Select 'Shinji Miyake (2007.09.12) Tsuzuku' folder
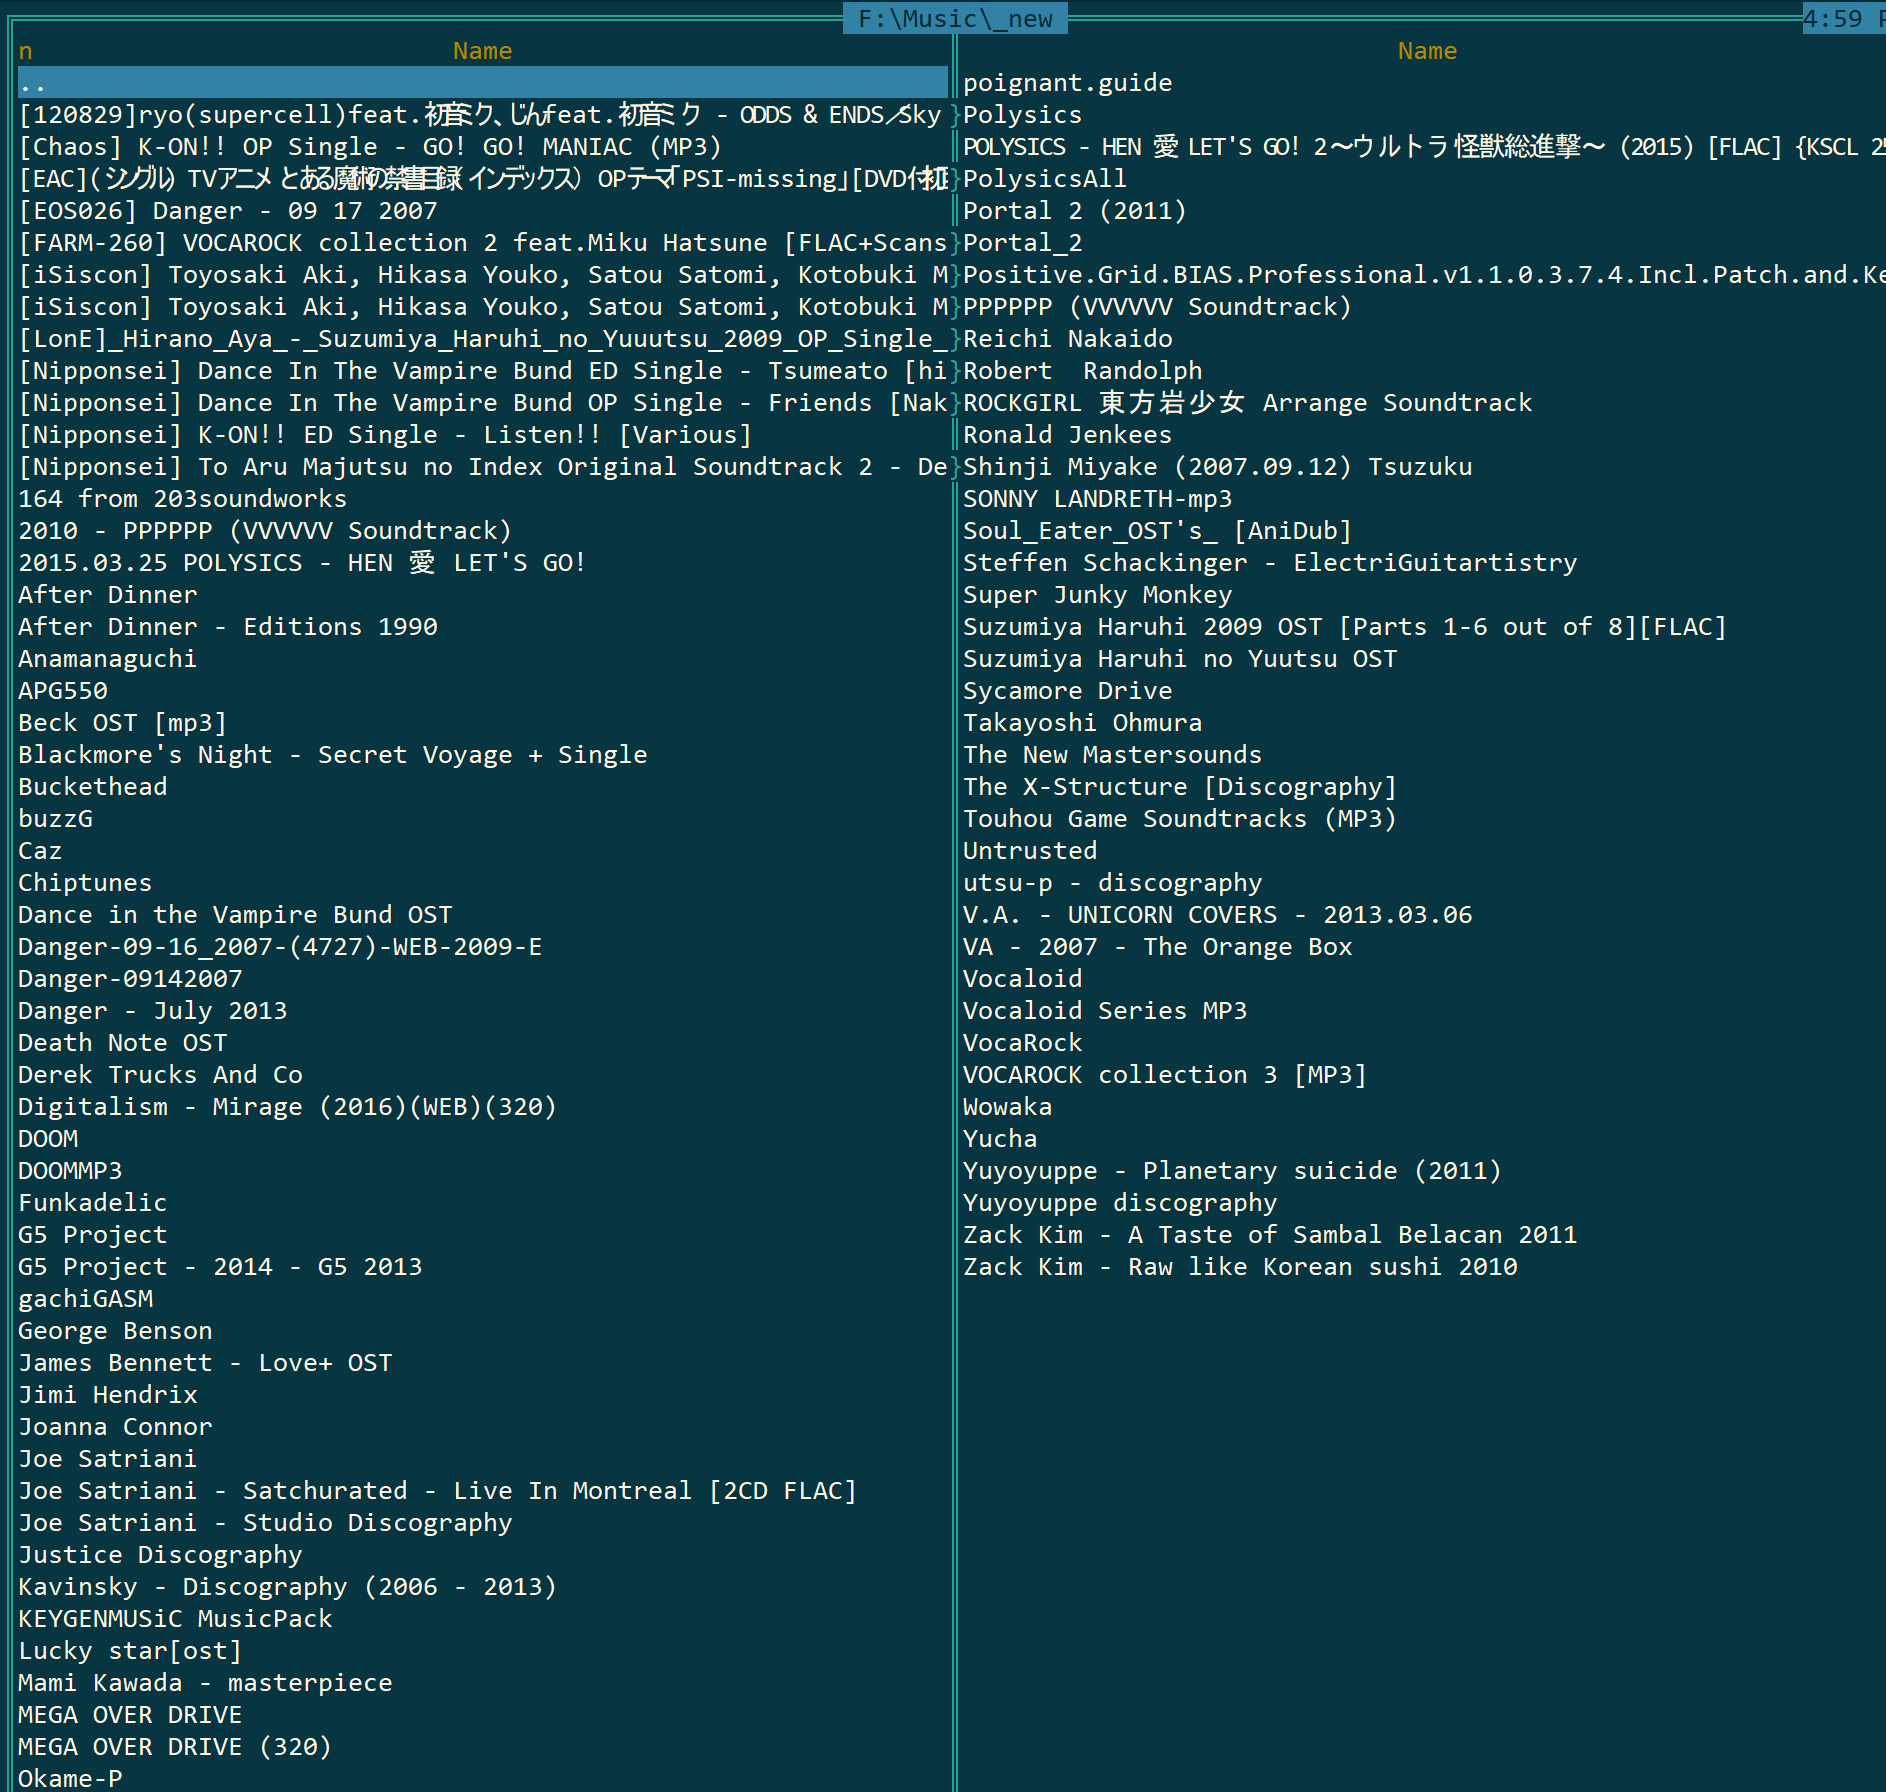The height and width of the screenshot is (1792, 1886). (x=1218, y=467)
